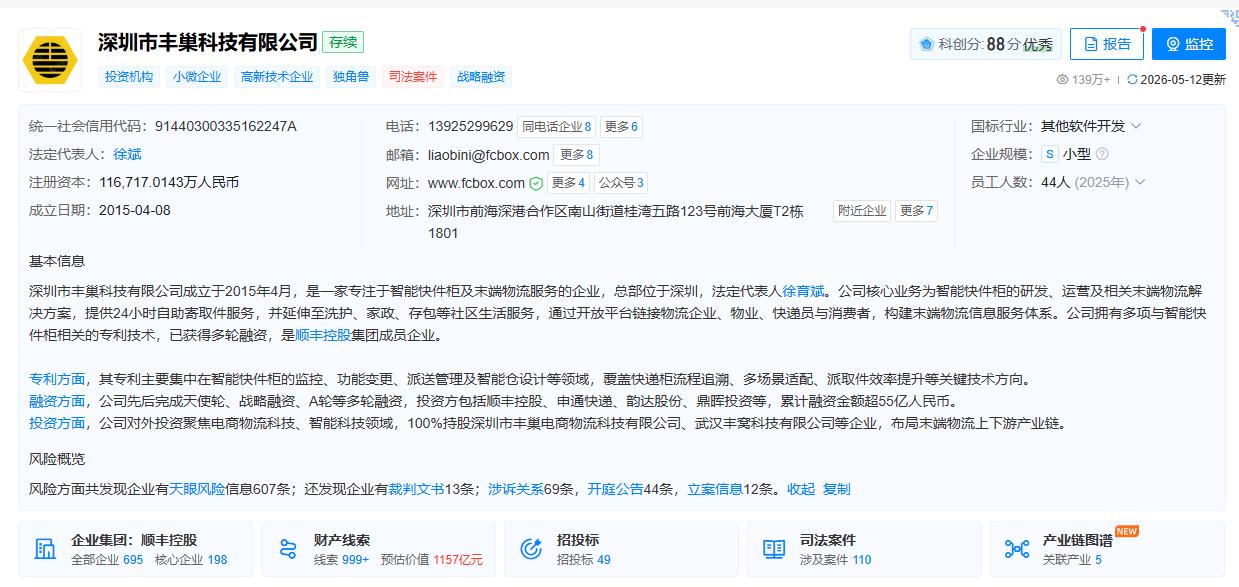Image resolution: width=1239 pixels, height=587 pixels.
Task: Open the 专利方面 link
Action: (57, 379)
